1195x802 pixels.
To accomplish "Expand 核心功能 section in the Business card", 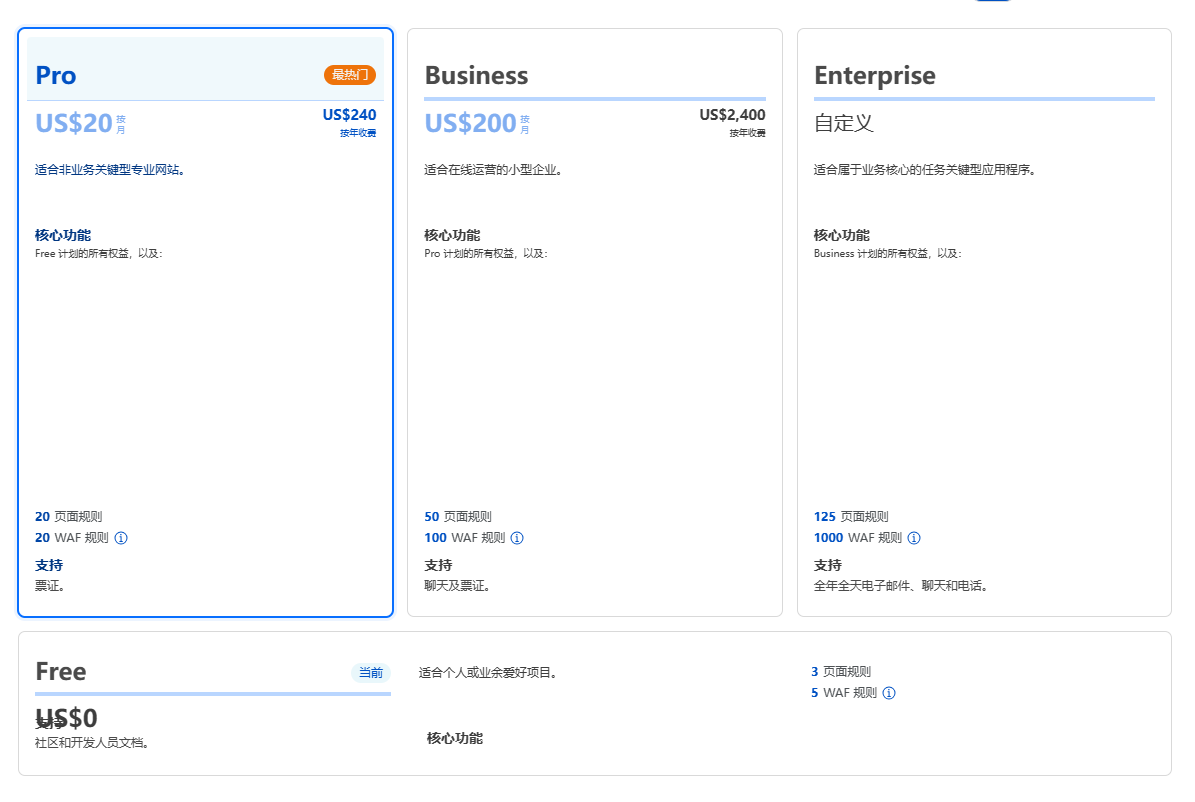I will (x=452, y=235).
